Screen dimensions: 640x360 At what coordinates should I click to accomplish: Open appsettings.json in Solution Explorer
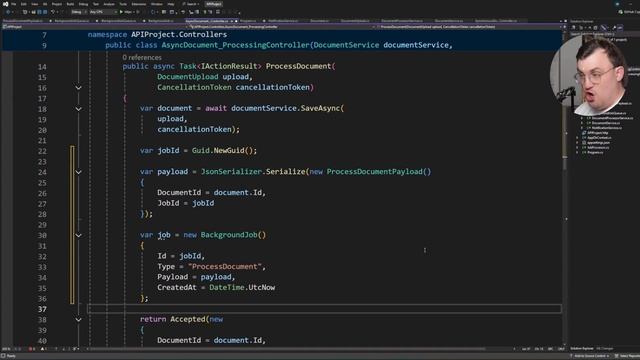(x=598, y=142)
